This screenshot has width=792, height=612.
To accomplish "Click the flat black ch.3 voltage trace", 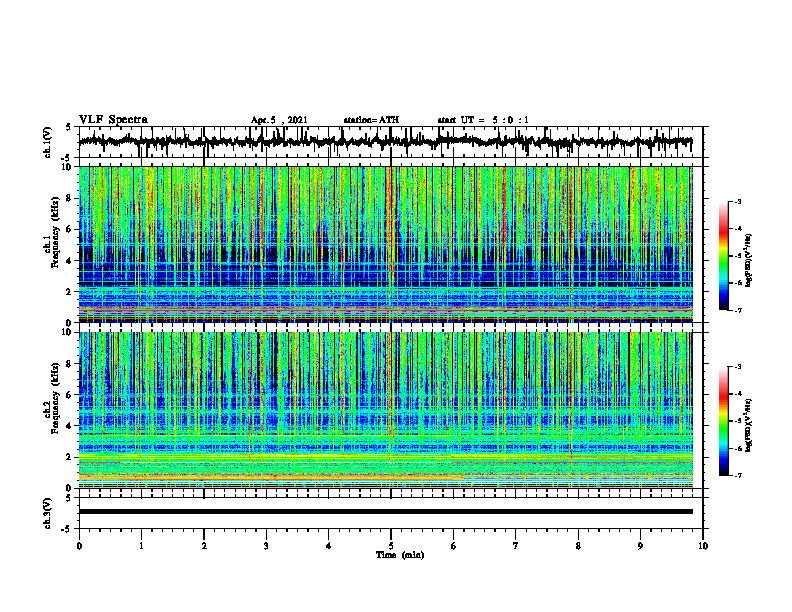I will coord(386,512).
